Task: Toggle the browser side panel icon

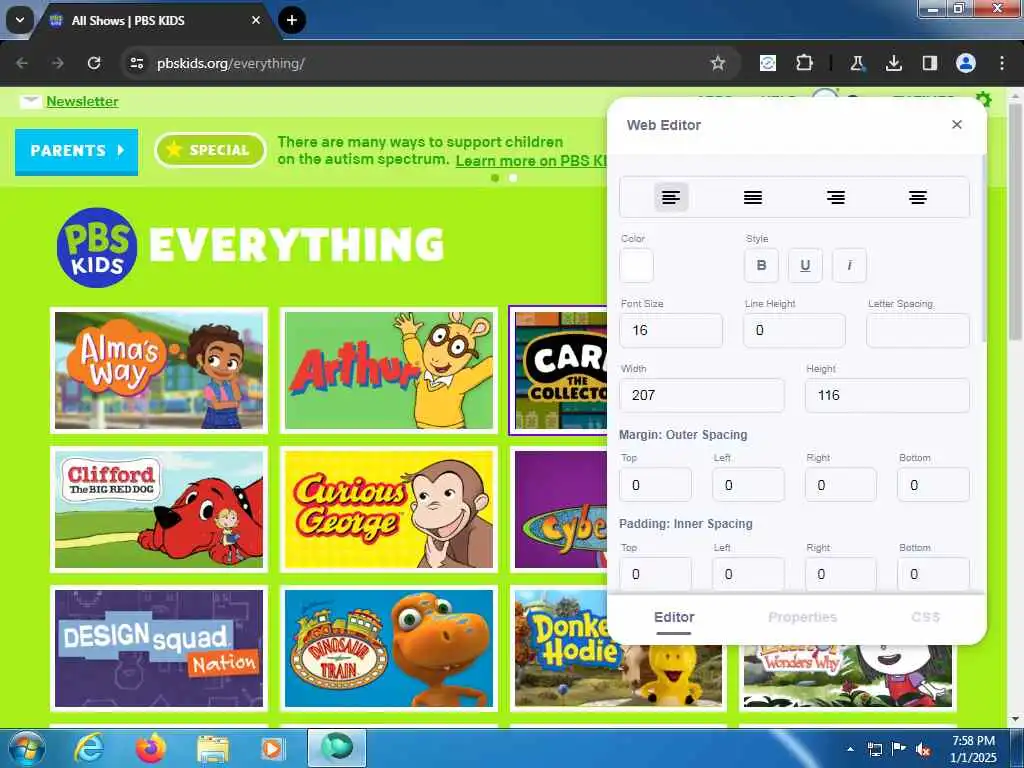Action: pyautogui.click(x=929, y=63)
